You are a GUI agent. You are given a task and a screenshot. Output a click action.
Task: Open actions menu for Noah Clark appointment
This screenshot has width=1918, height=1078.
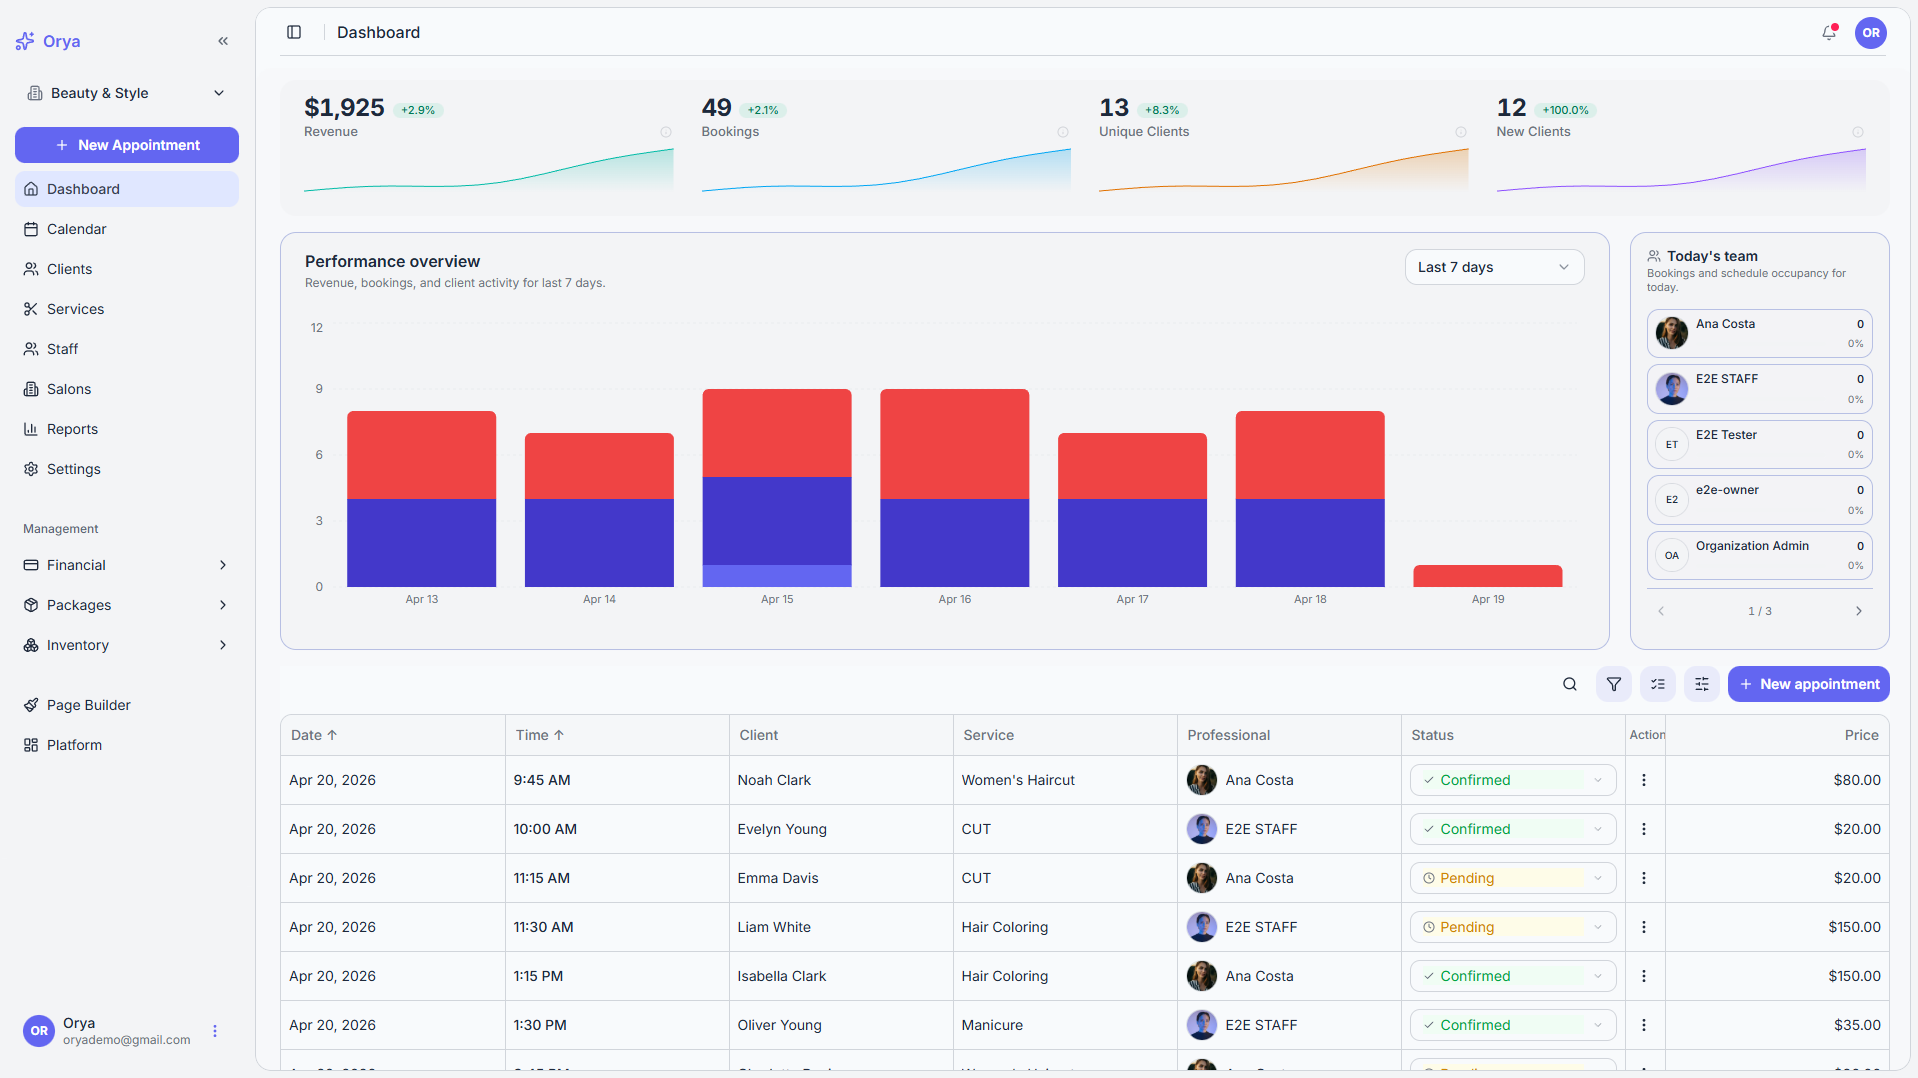click(x=1644, y=780)
